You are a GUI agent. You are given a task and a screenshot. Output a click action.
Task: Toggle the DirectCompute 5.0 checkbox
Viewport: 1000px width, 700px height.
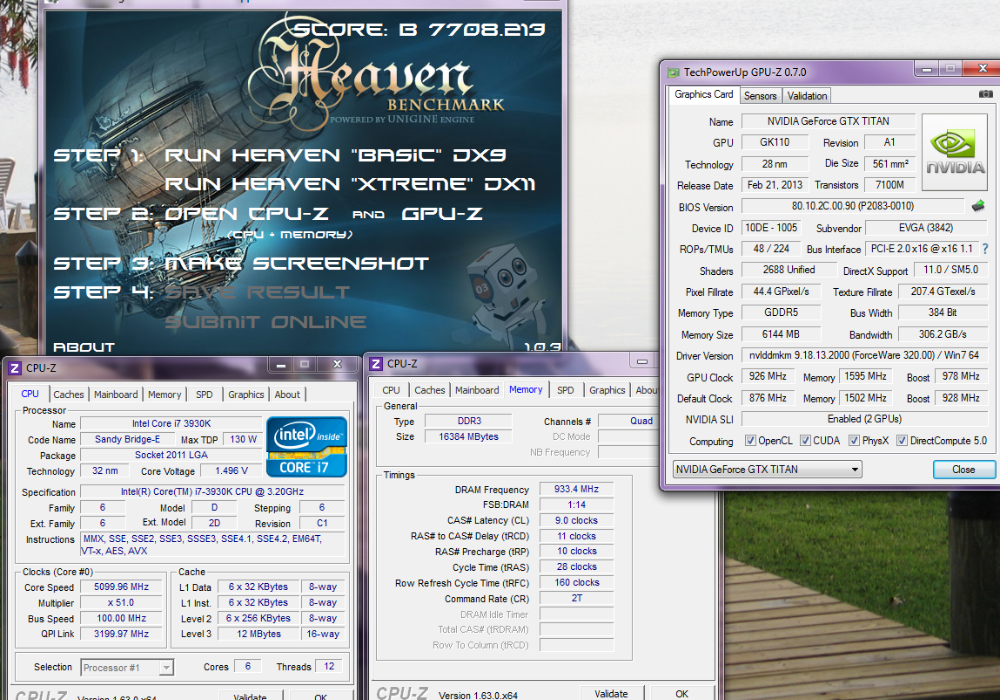902,441
